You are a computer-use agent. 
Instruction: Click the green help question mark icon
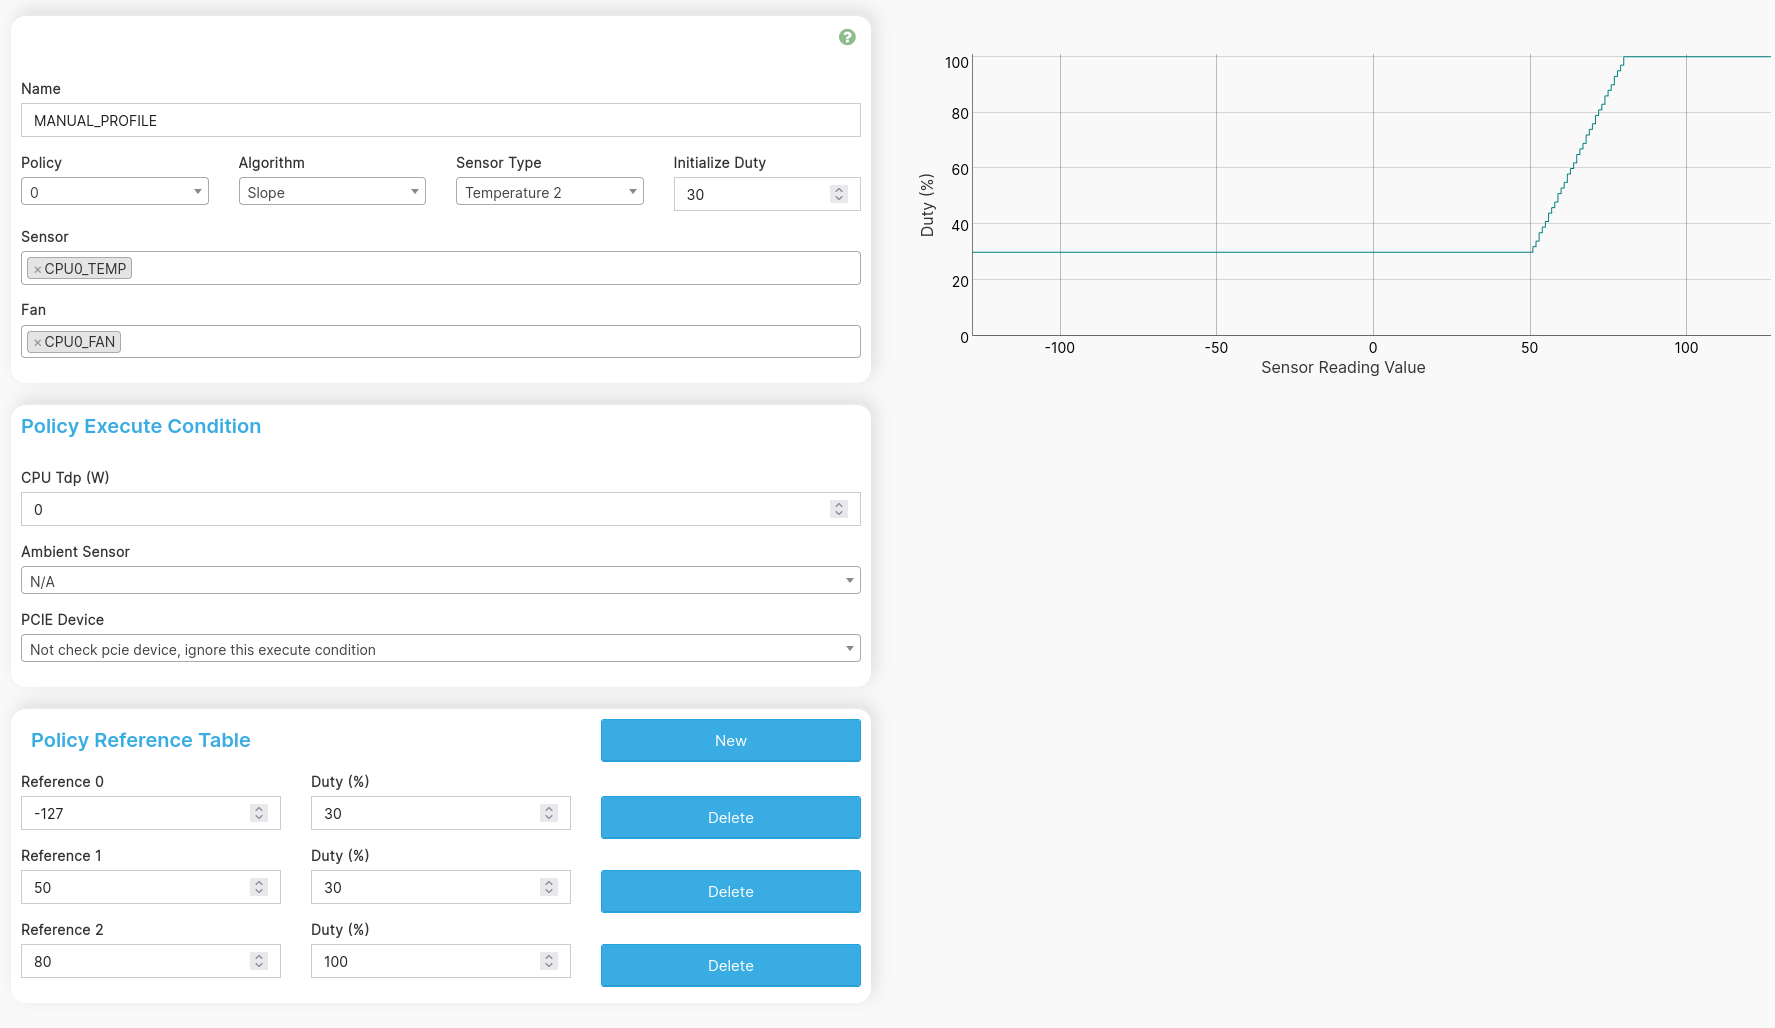point(847,37)
